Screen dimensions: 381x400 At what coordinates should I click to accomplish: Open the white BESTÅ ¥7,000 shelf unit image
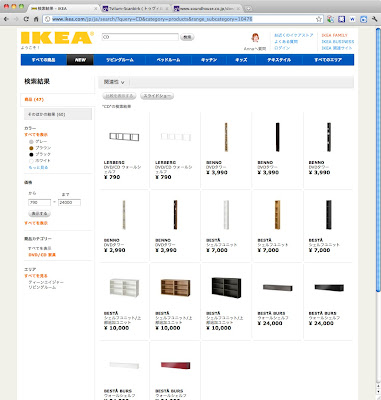pyautogui.click(x=226, y=215)
